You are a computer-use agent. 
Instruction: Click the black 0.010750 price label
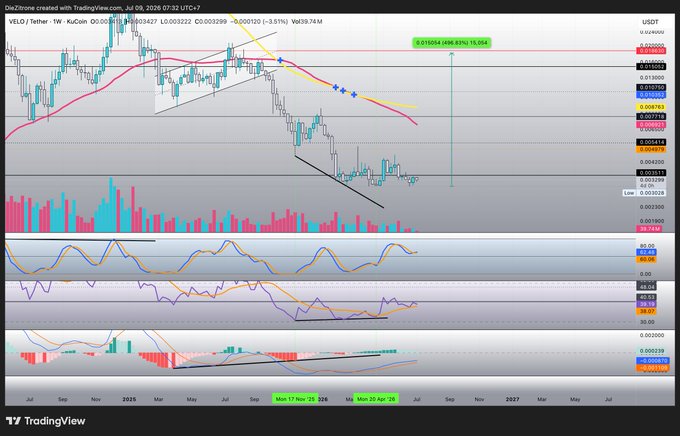tap(651, 88)
